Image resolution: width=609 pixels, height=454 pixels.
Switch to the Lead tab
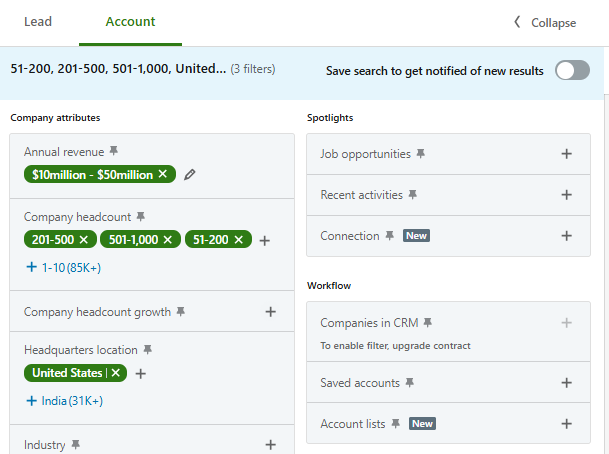[x=38, y=22]
